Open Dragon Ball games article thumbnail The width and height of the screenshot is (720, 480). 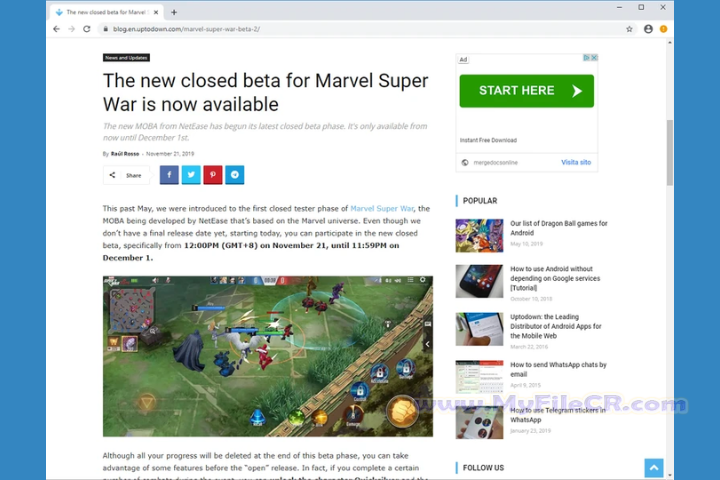point(479,236)
